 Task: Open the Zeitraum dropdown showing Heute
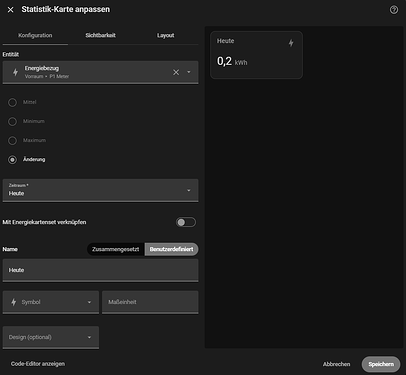tap(100, 190)
